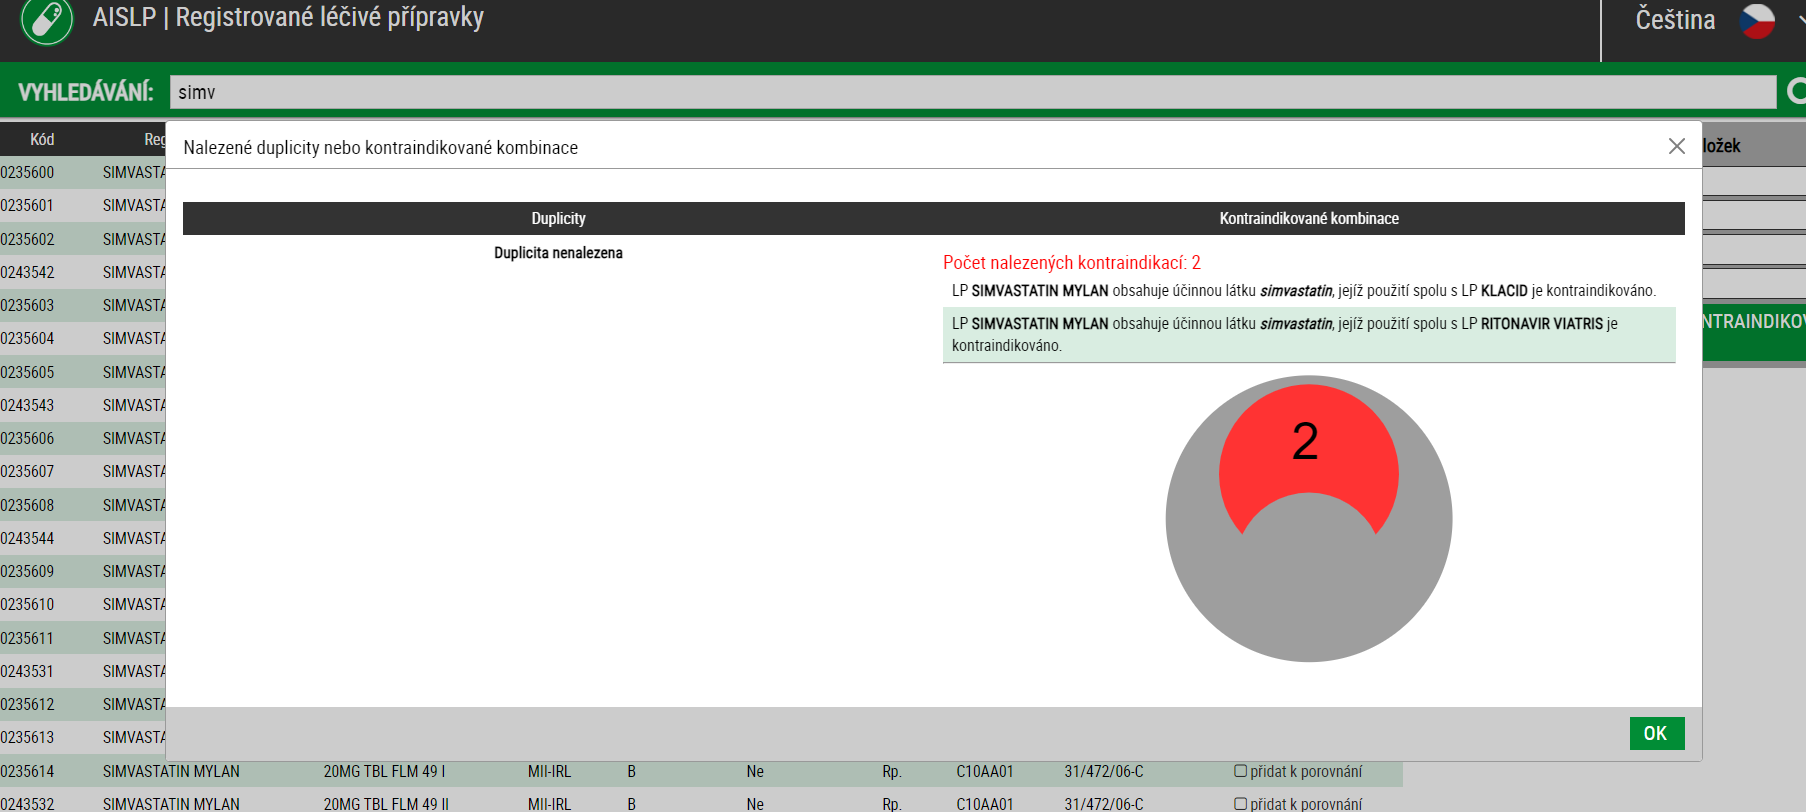Click registration number 31/472/06-C in row 0235614
The width and height of the screenshot is (1806, 812).
1104,771
